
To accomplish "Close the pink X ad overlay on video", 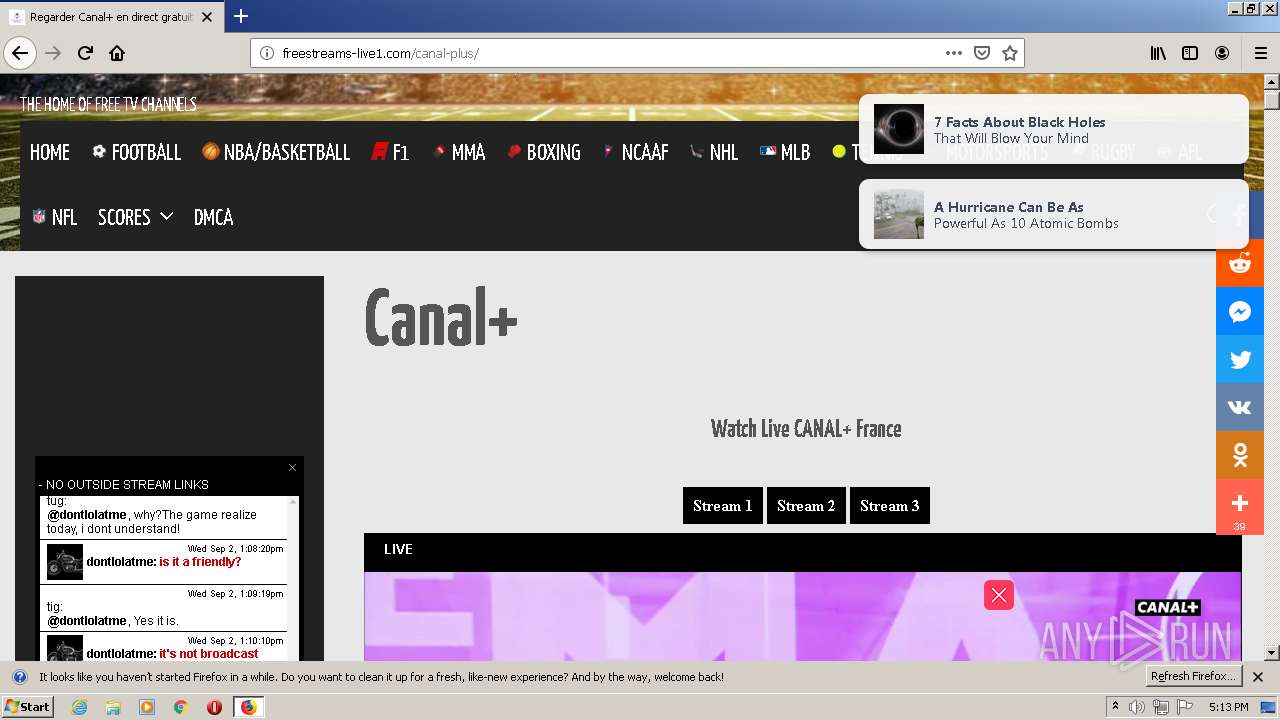I will point(999,595).
